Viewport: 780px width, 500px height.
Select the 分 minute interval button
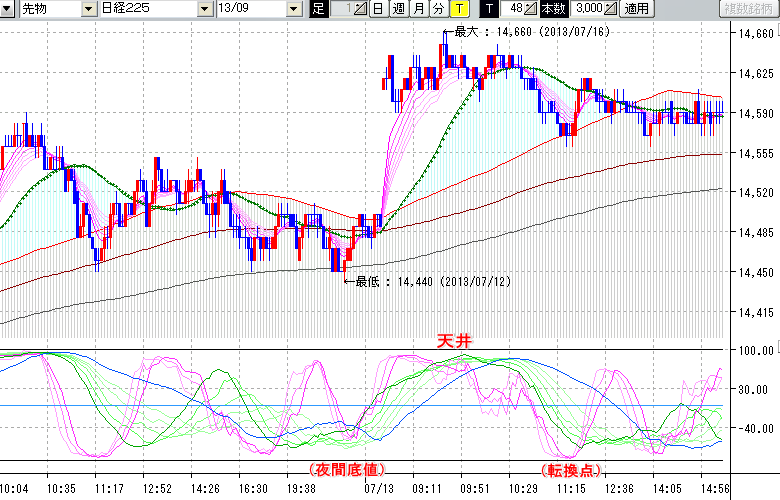[438, 9]
